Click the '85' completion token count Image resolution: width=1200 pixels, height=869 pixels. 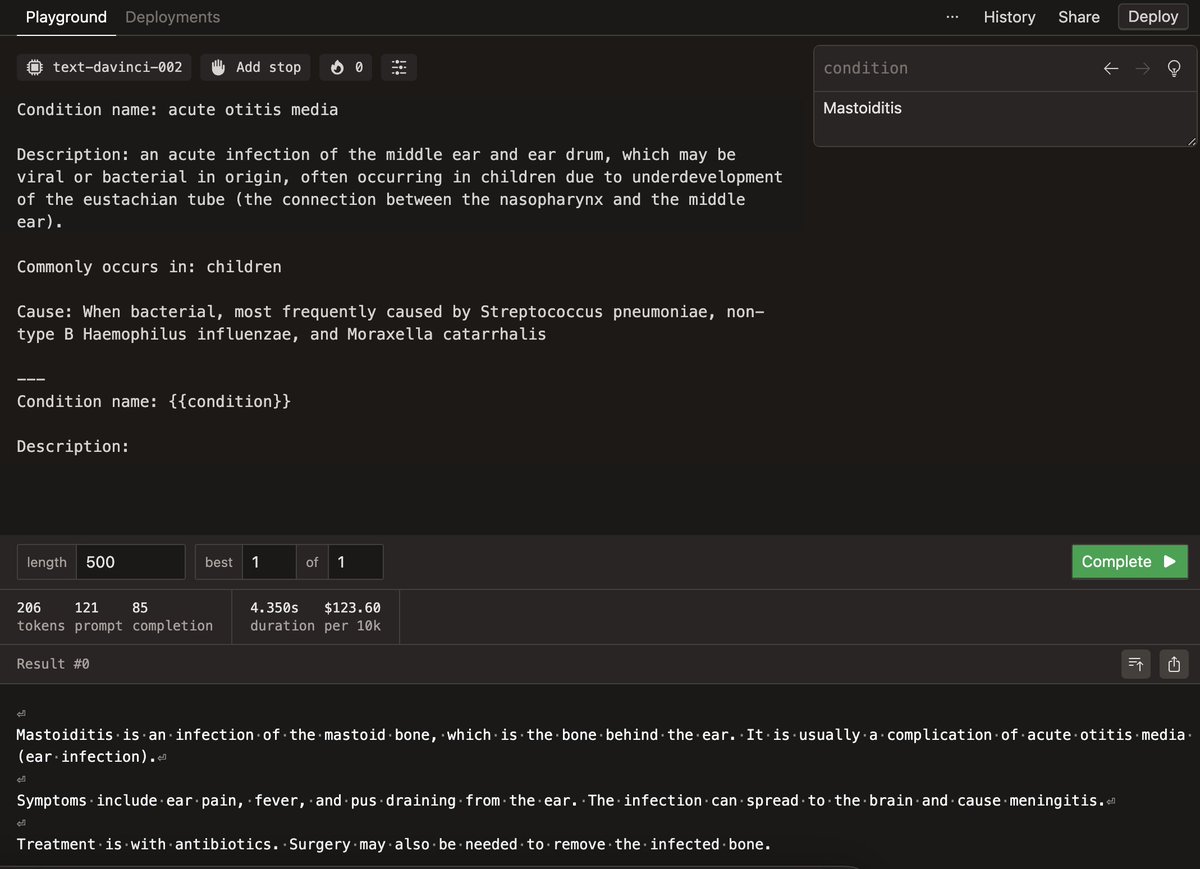click(x=140, y=607)
